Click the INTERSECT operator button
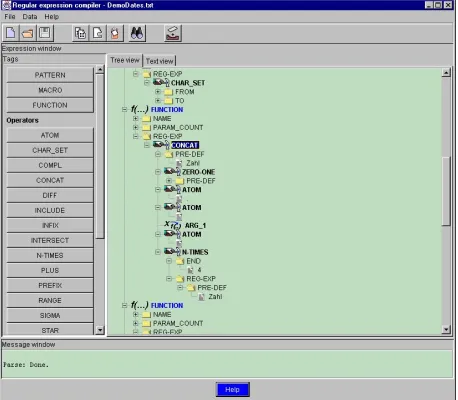458x400 pixels. coord(50,240)
